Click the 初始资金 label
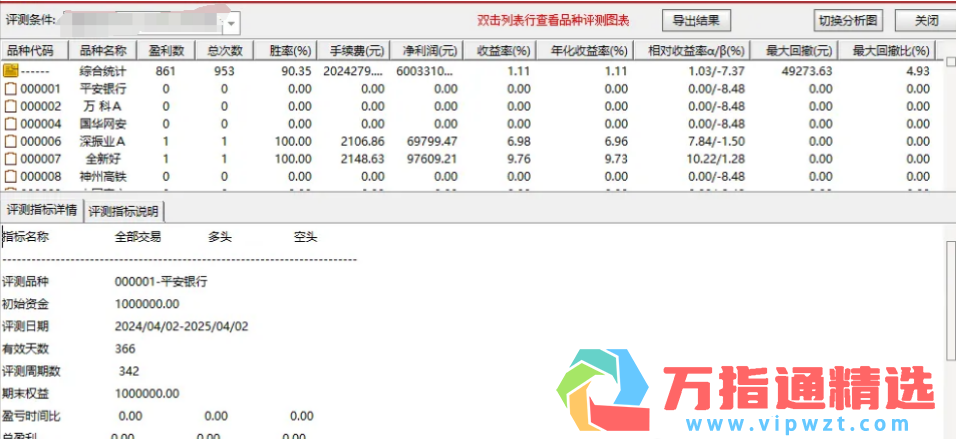Viewport: 956px width, 439px height. [25, 304]
